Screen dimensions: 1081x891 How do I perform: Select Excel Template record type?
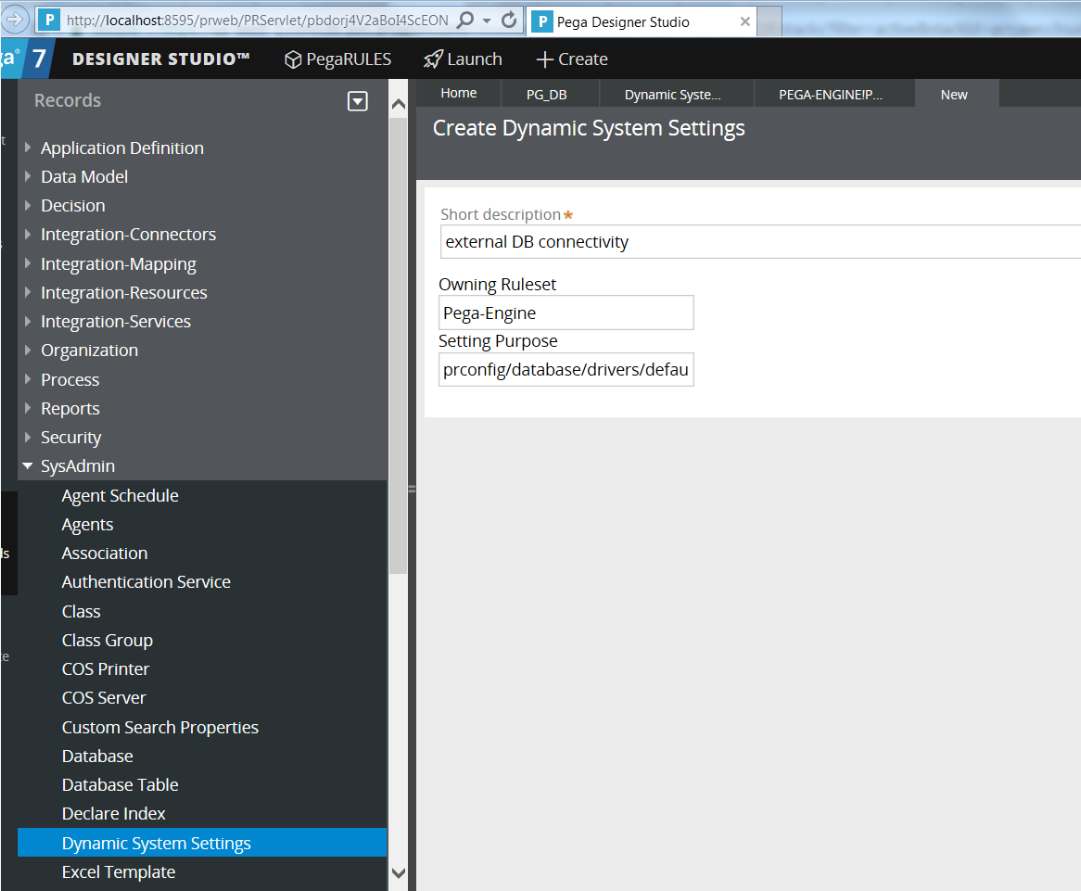click(x=119, y=872)
